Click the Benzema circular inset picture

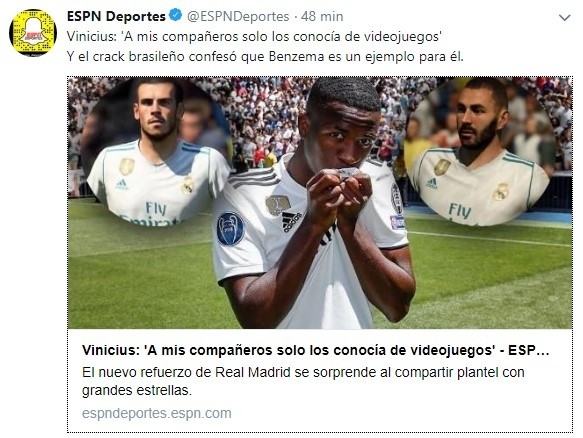pos(479,152)
